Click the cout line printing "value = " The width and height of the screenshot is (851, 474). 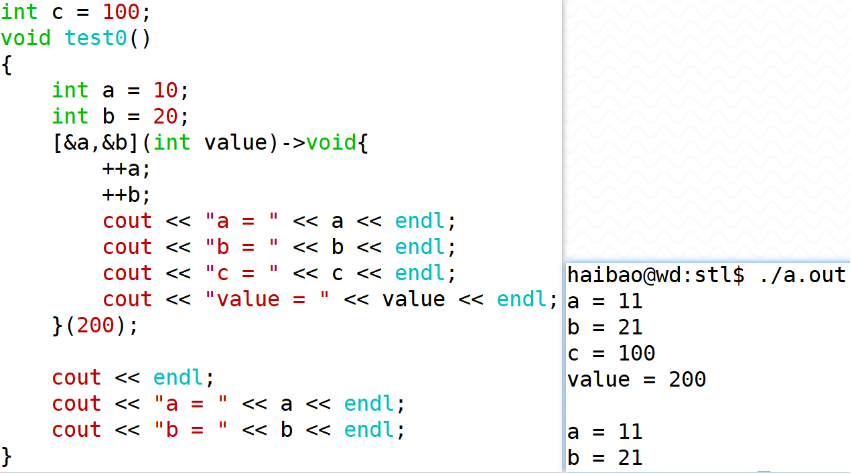click(330, 299)
